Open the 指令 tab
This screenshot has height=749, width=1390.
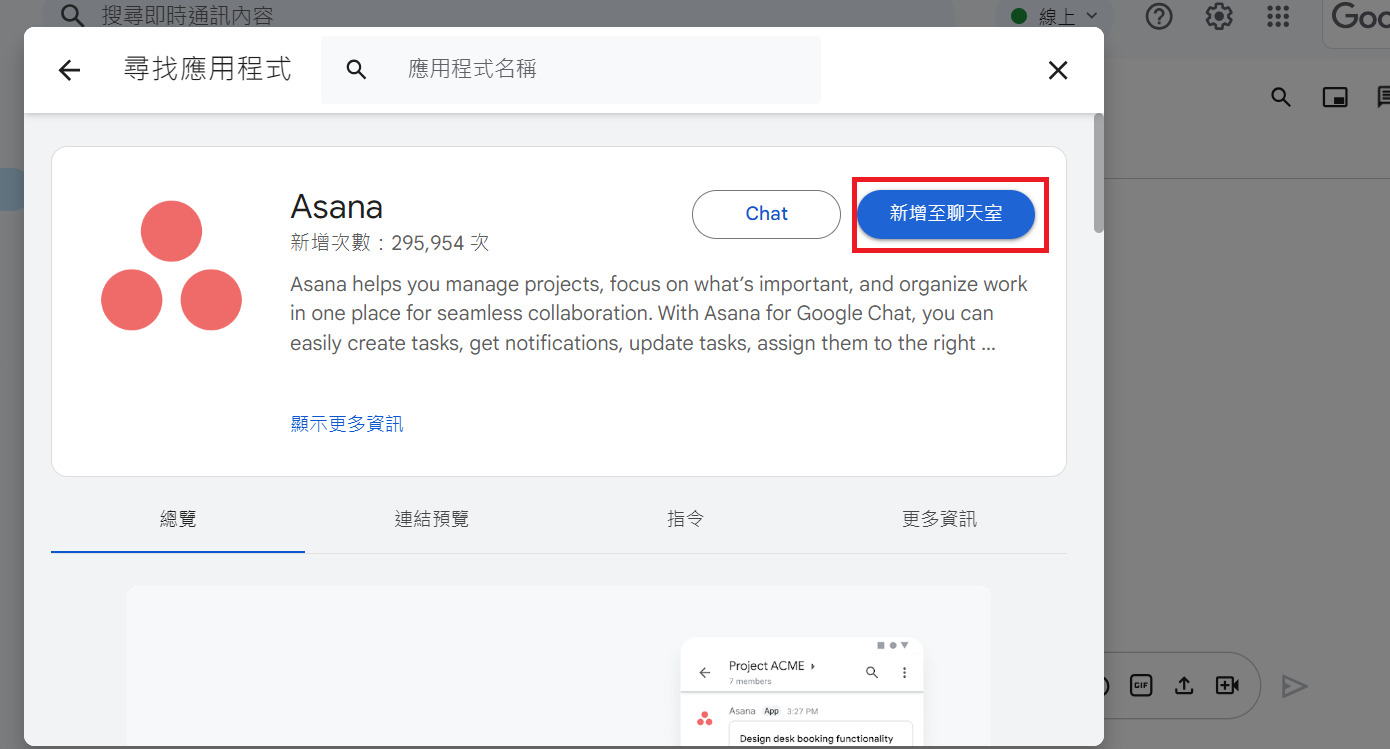point(685,519)
